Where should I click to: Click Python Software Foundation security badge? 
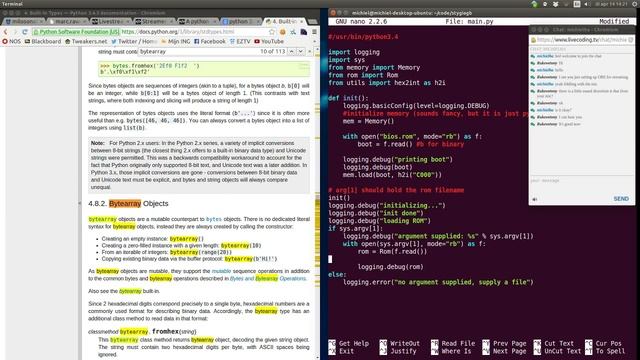(x=76, y=32)
